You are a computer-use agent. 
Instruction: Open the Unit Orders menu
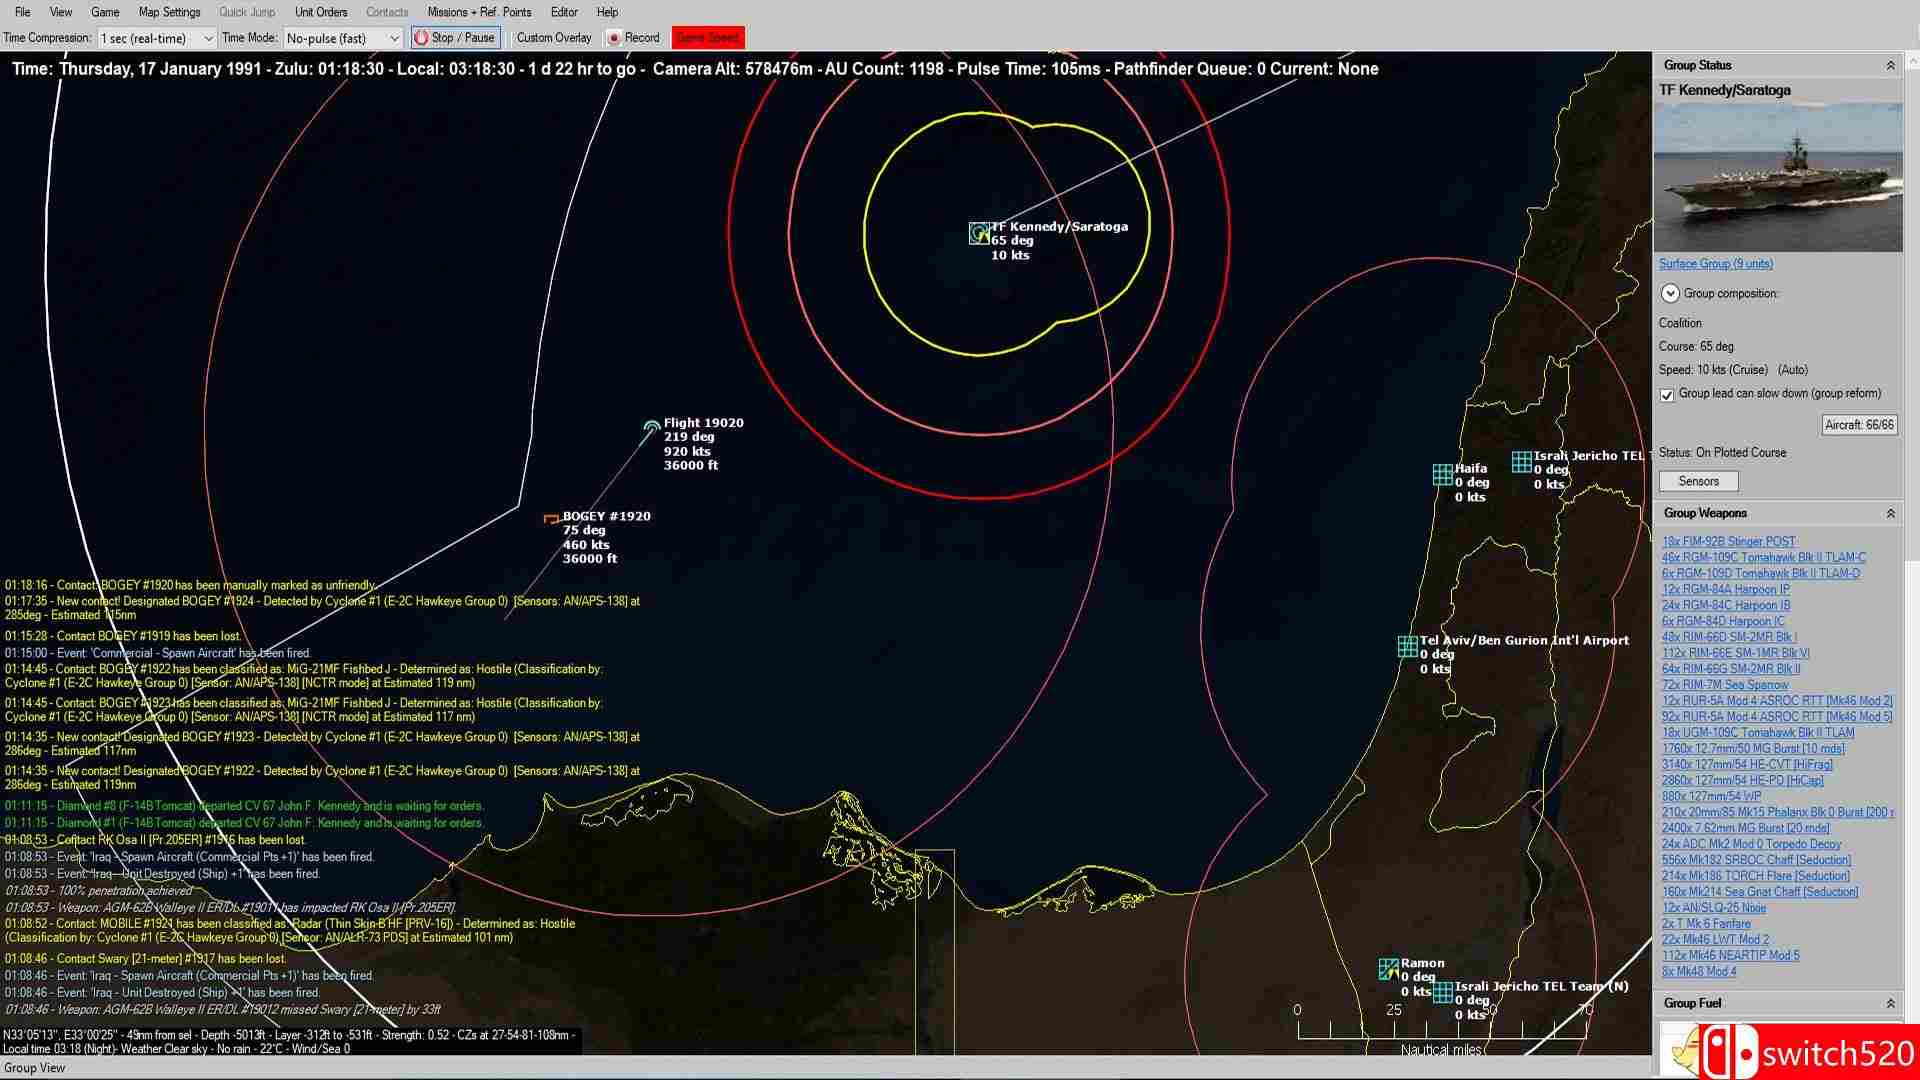point(320,12)
